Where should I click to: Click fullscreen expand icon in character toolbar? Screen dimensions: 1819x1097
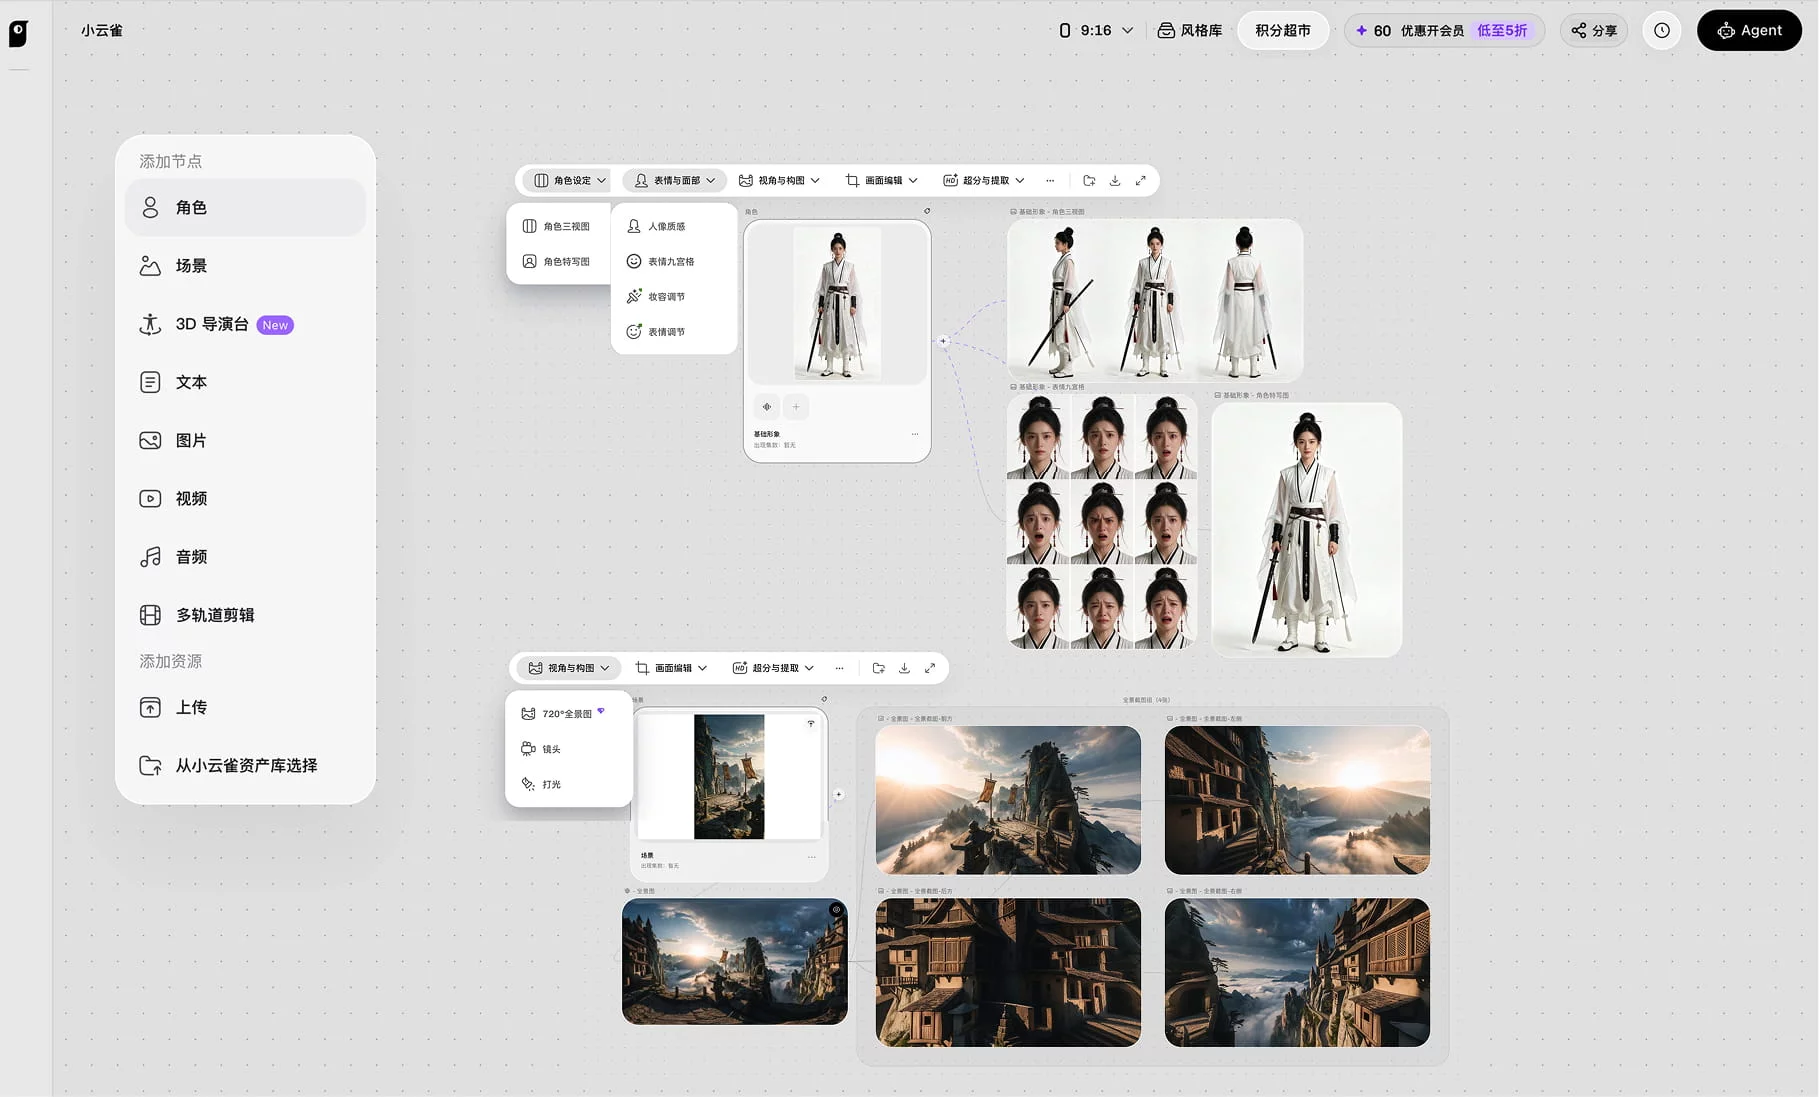[x=1141, y=180]
